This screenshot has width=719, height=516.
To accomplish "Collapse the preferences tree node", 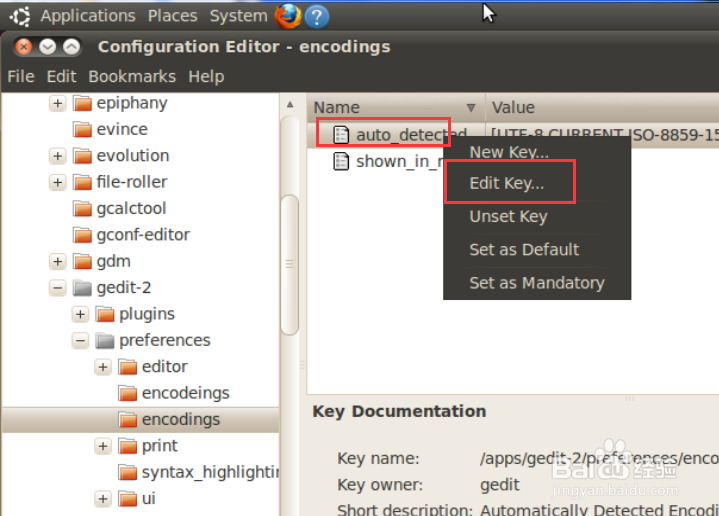I will (80, 340).
